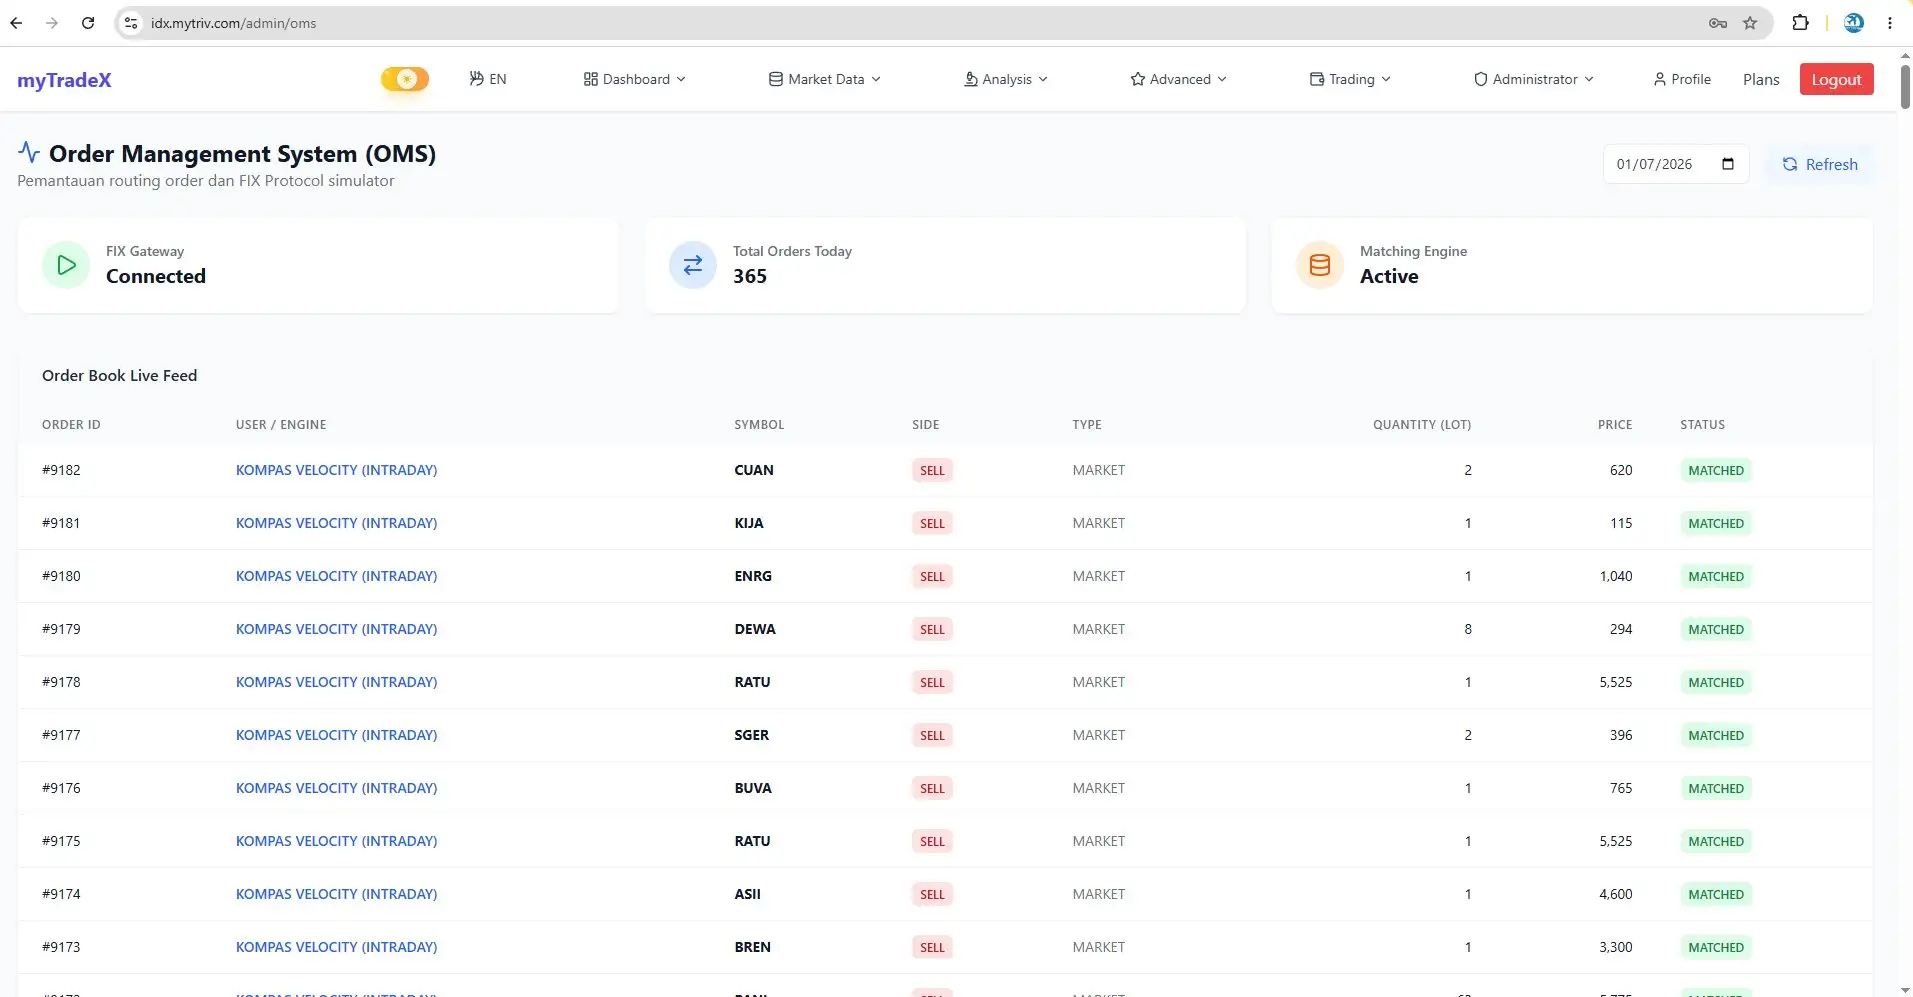Click the ASII symbol cell
The height and width of the screenshot is (997, 1913).
pyautogui.click(x=748, y=894)
